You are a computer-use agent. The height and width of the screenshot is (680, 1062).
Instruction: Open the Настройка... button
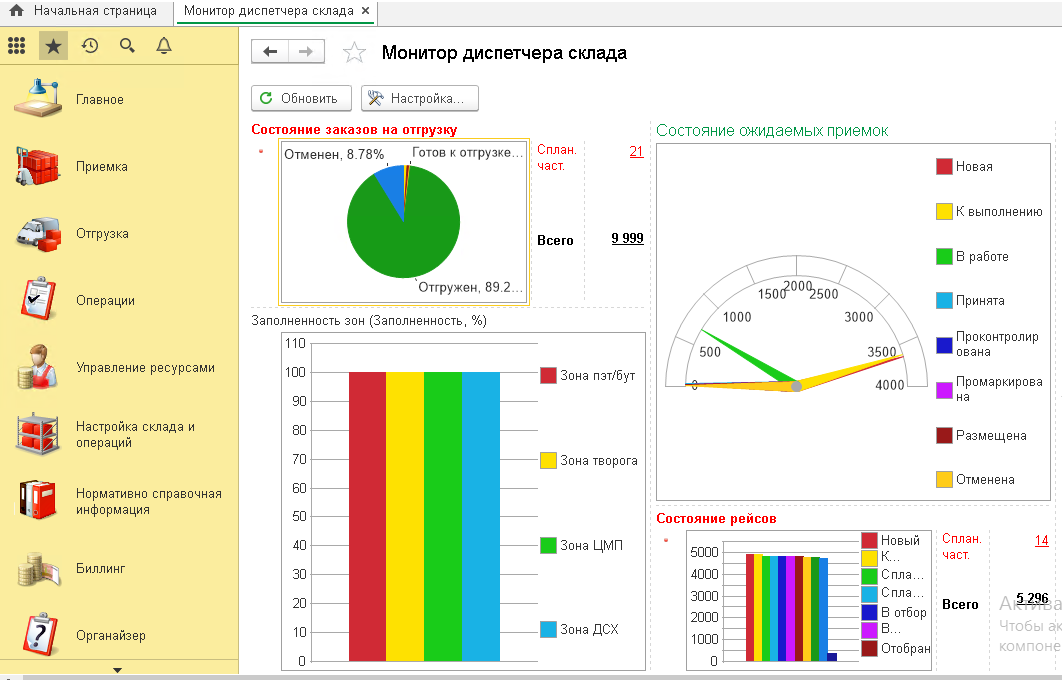coord(419,98)
